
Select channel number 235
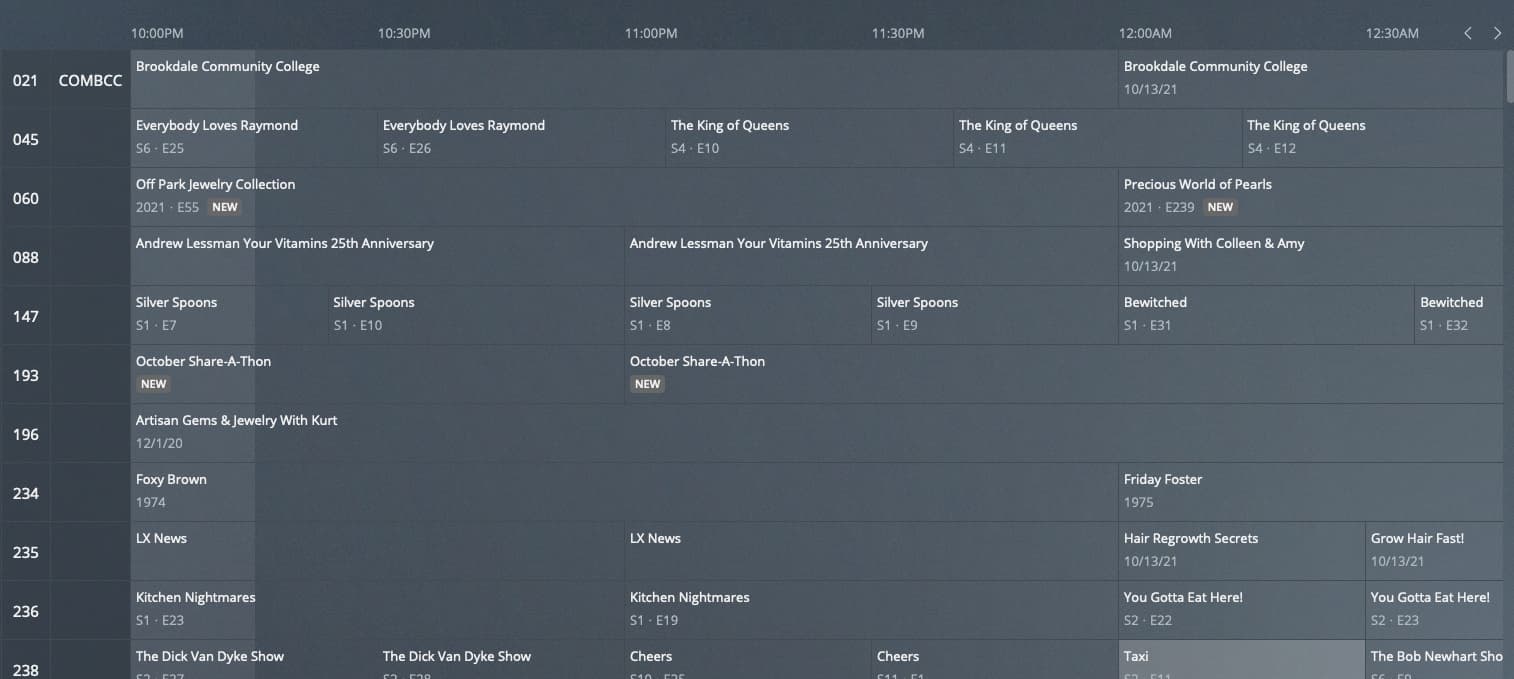coord(25,552)
